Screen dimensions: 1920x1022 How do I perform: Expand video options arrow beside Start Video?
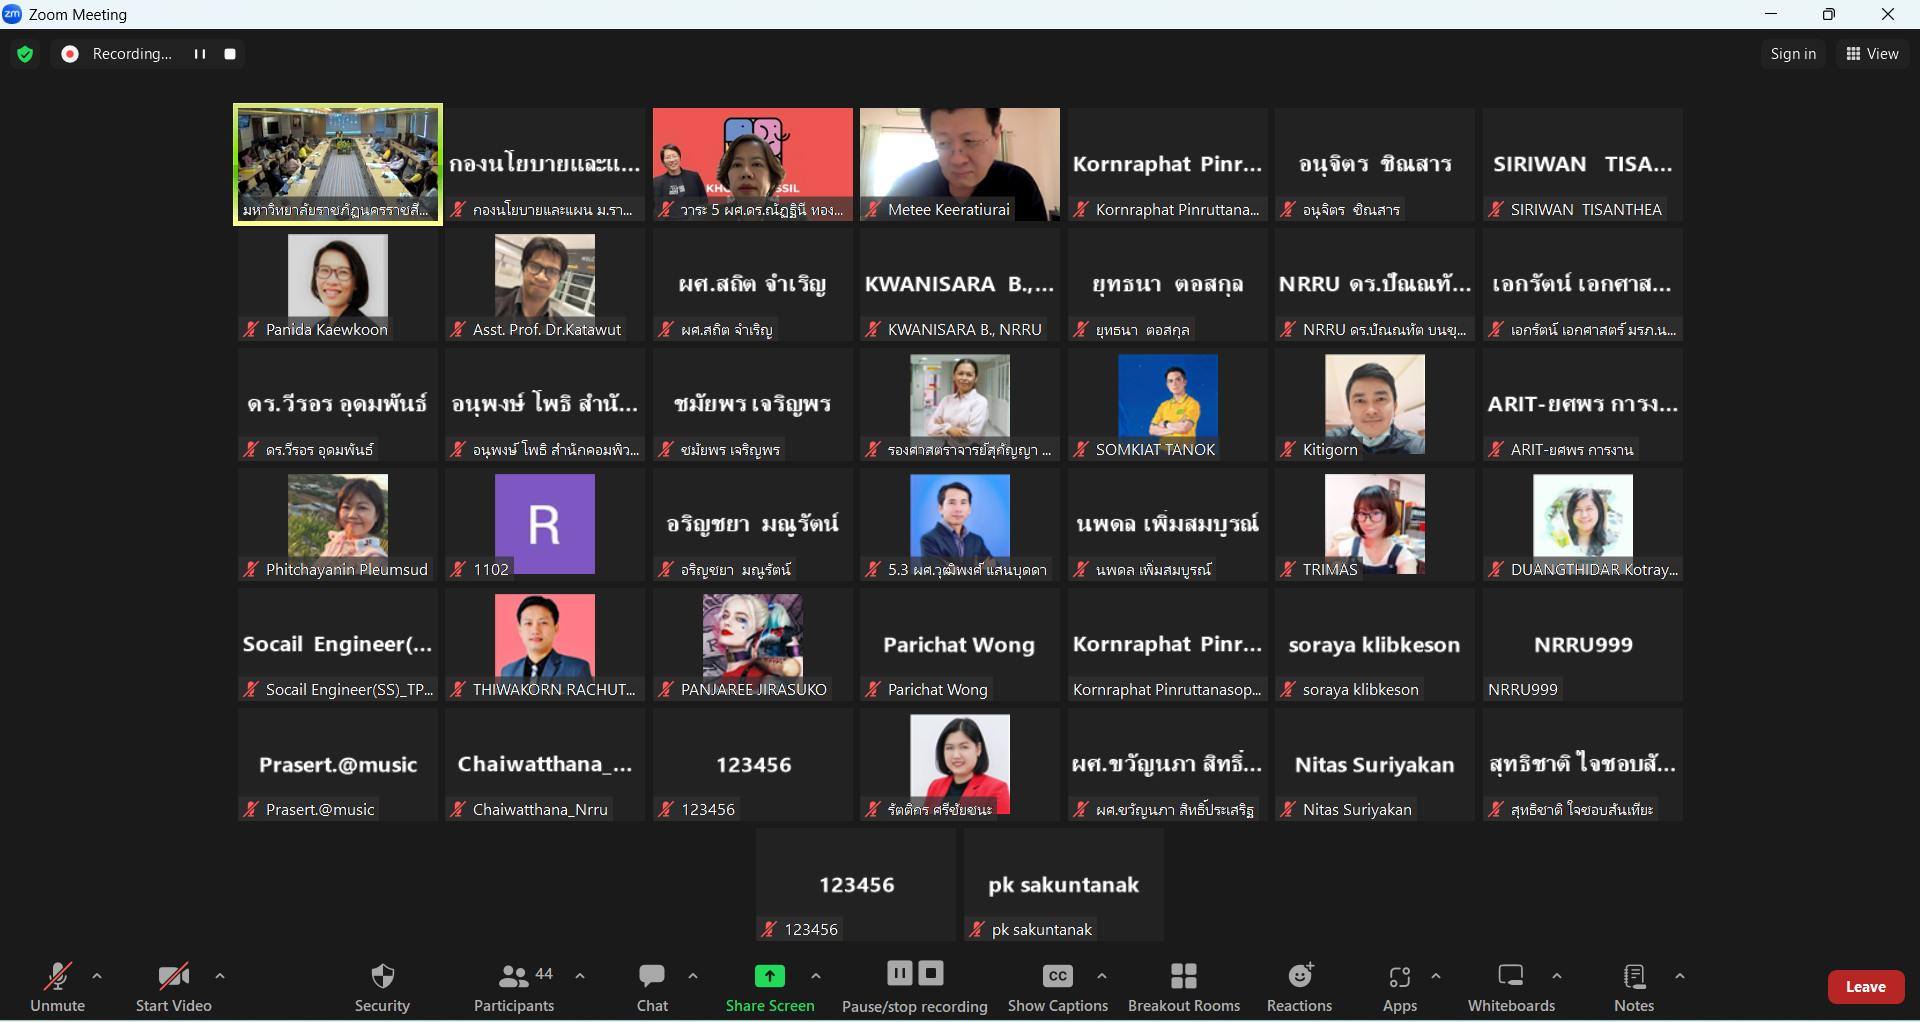[x=220, y=976]
